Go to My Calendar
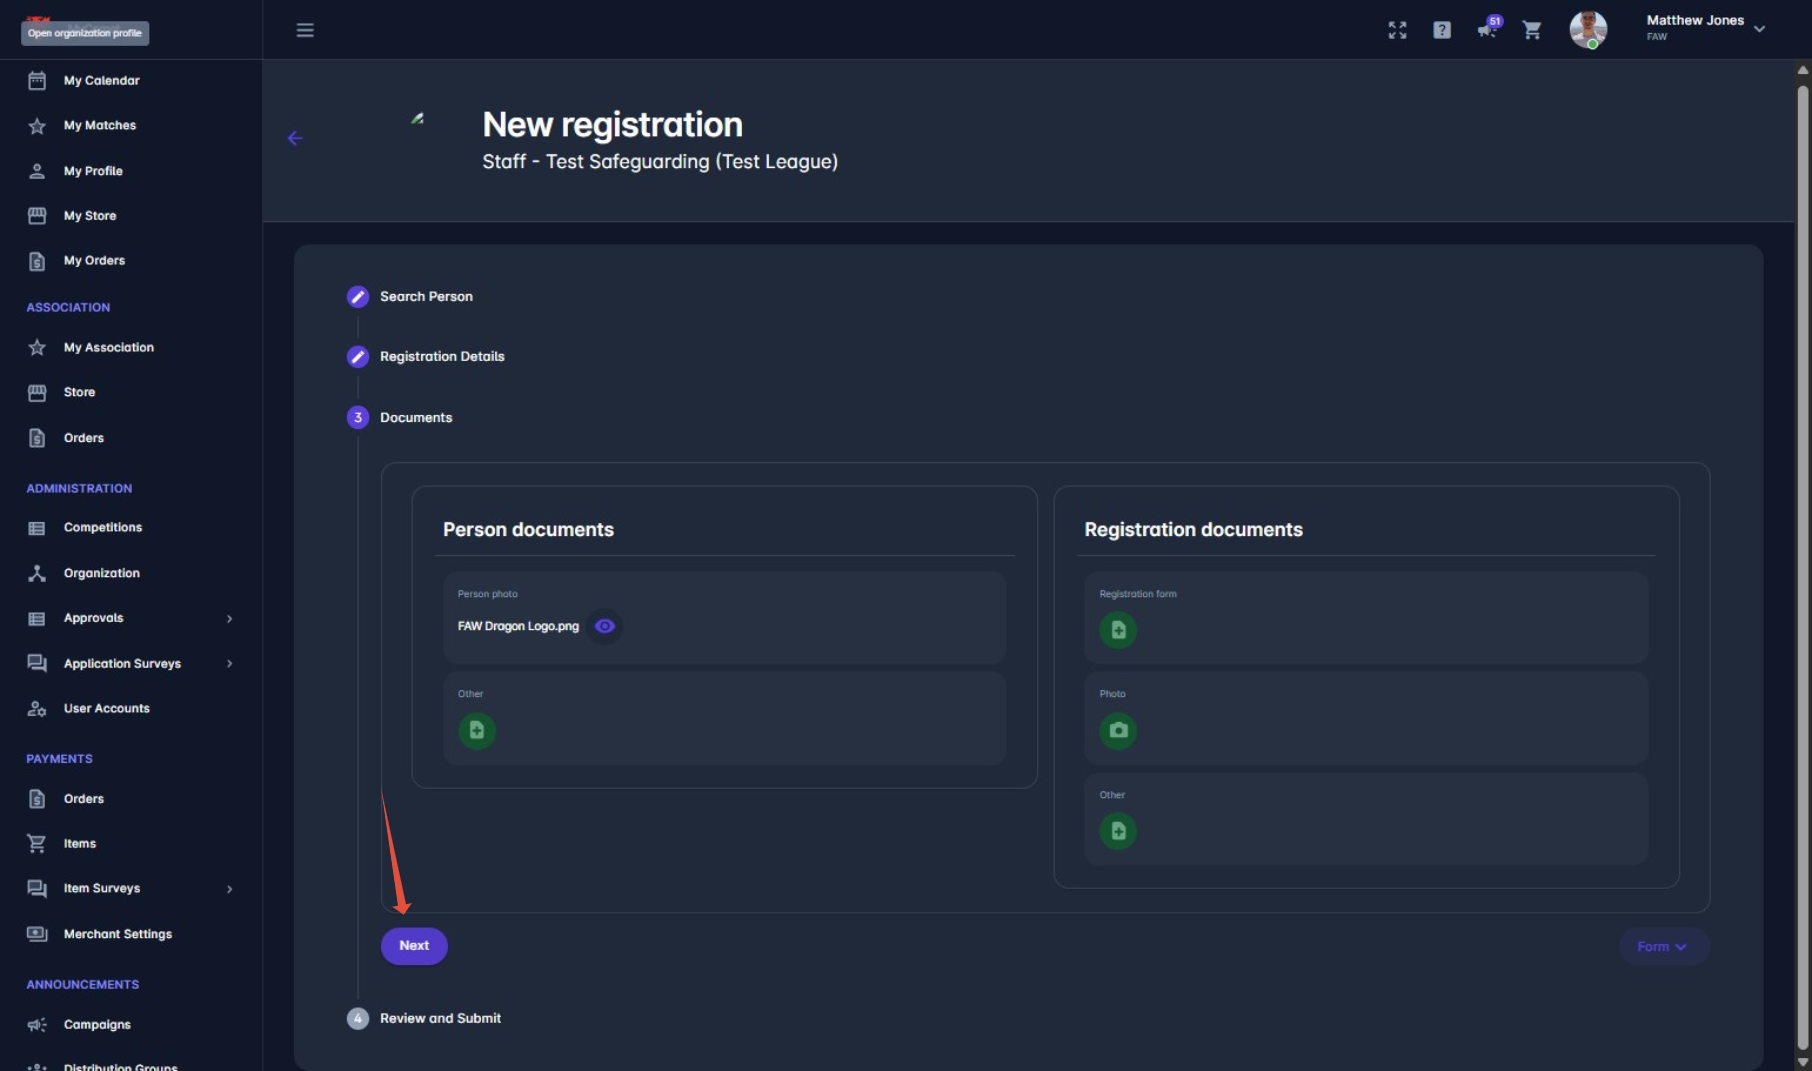 pyautogui.click(x=101, y=81)
